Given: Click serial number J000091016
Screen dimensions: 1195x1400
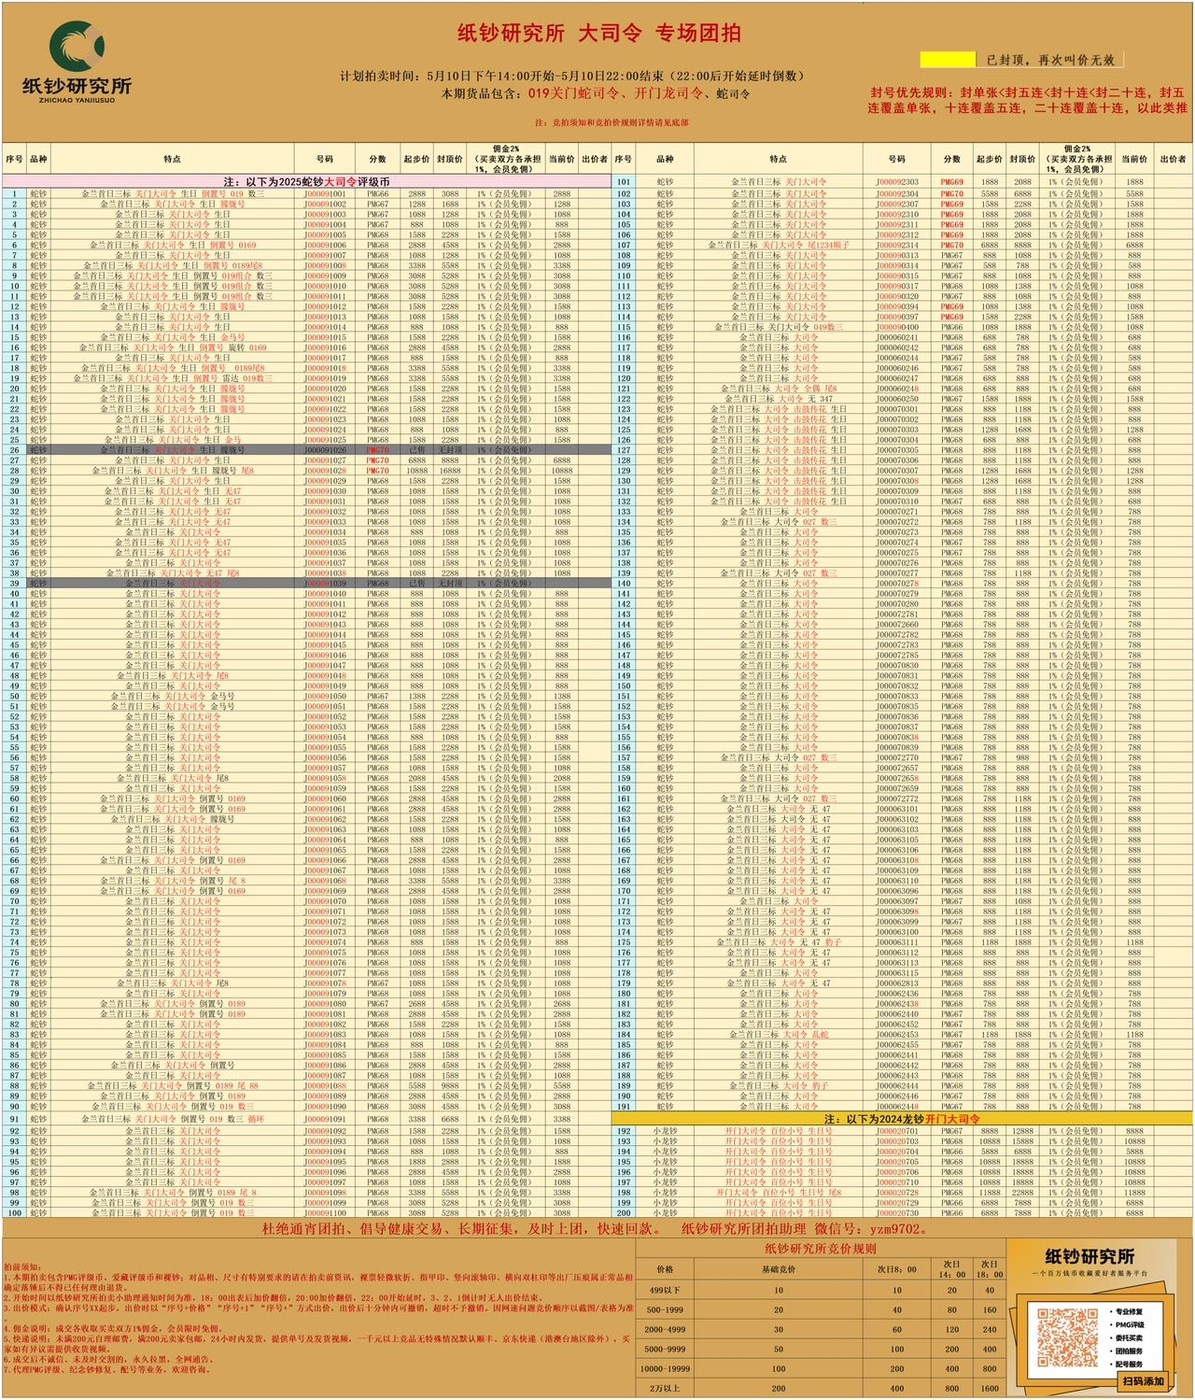Looking at the screenshot, I should click(324, 347).
